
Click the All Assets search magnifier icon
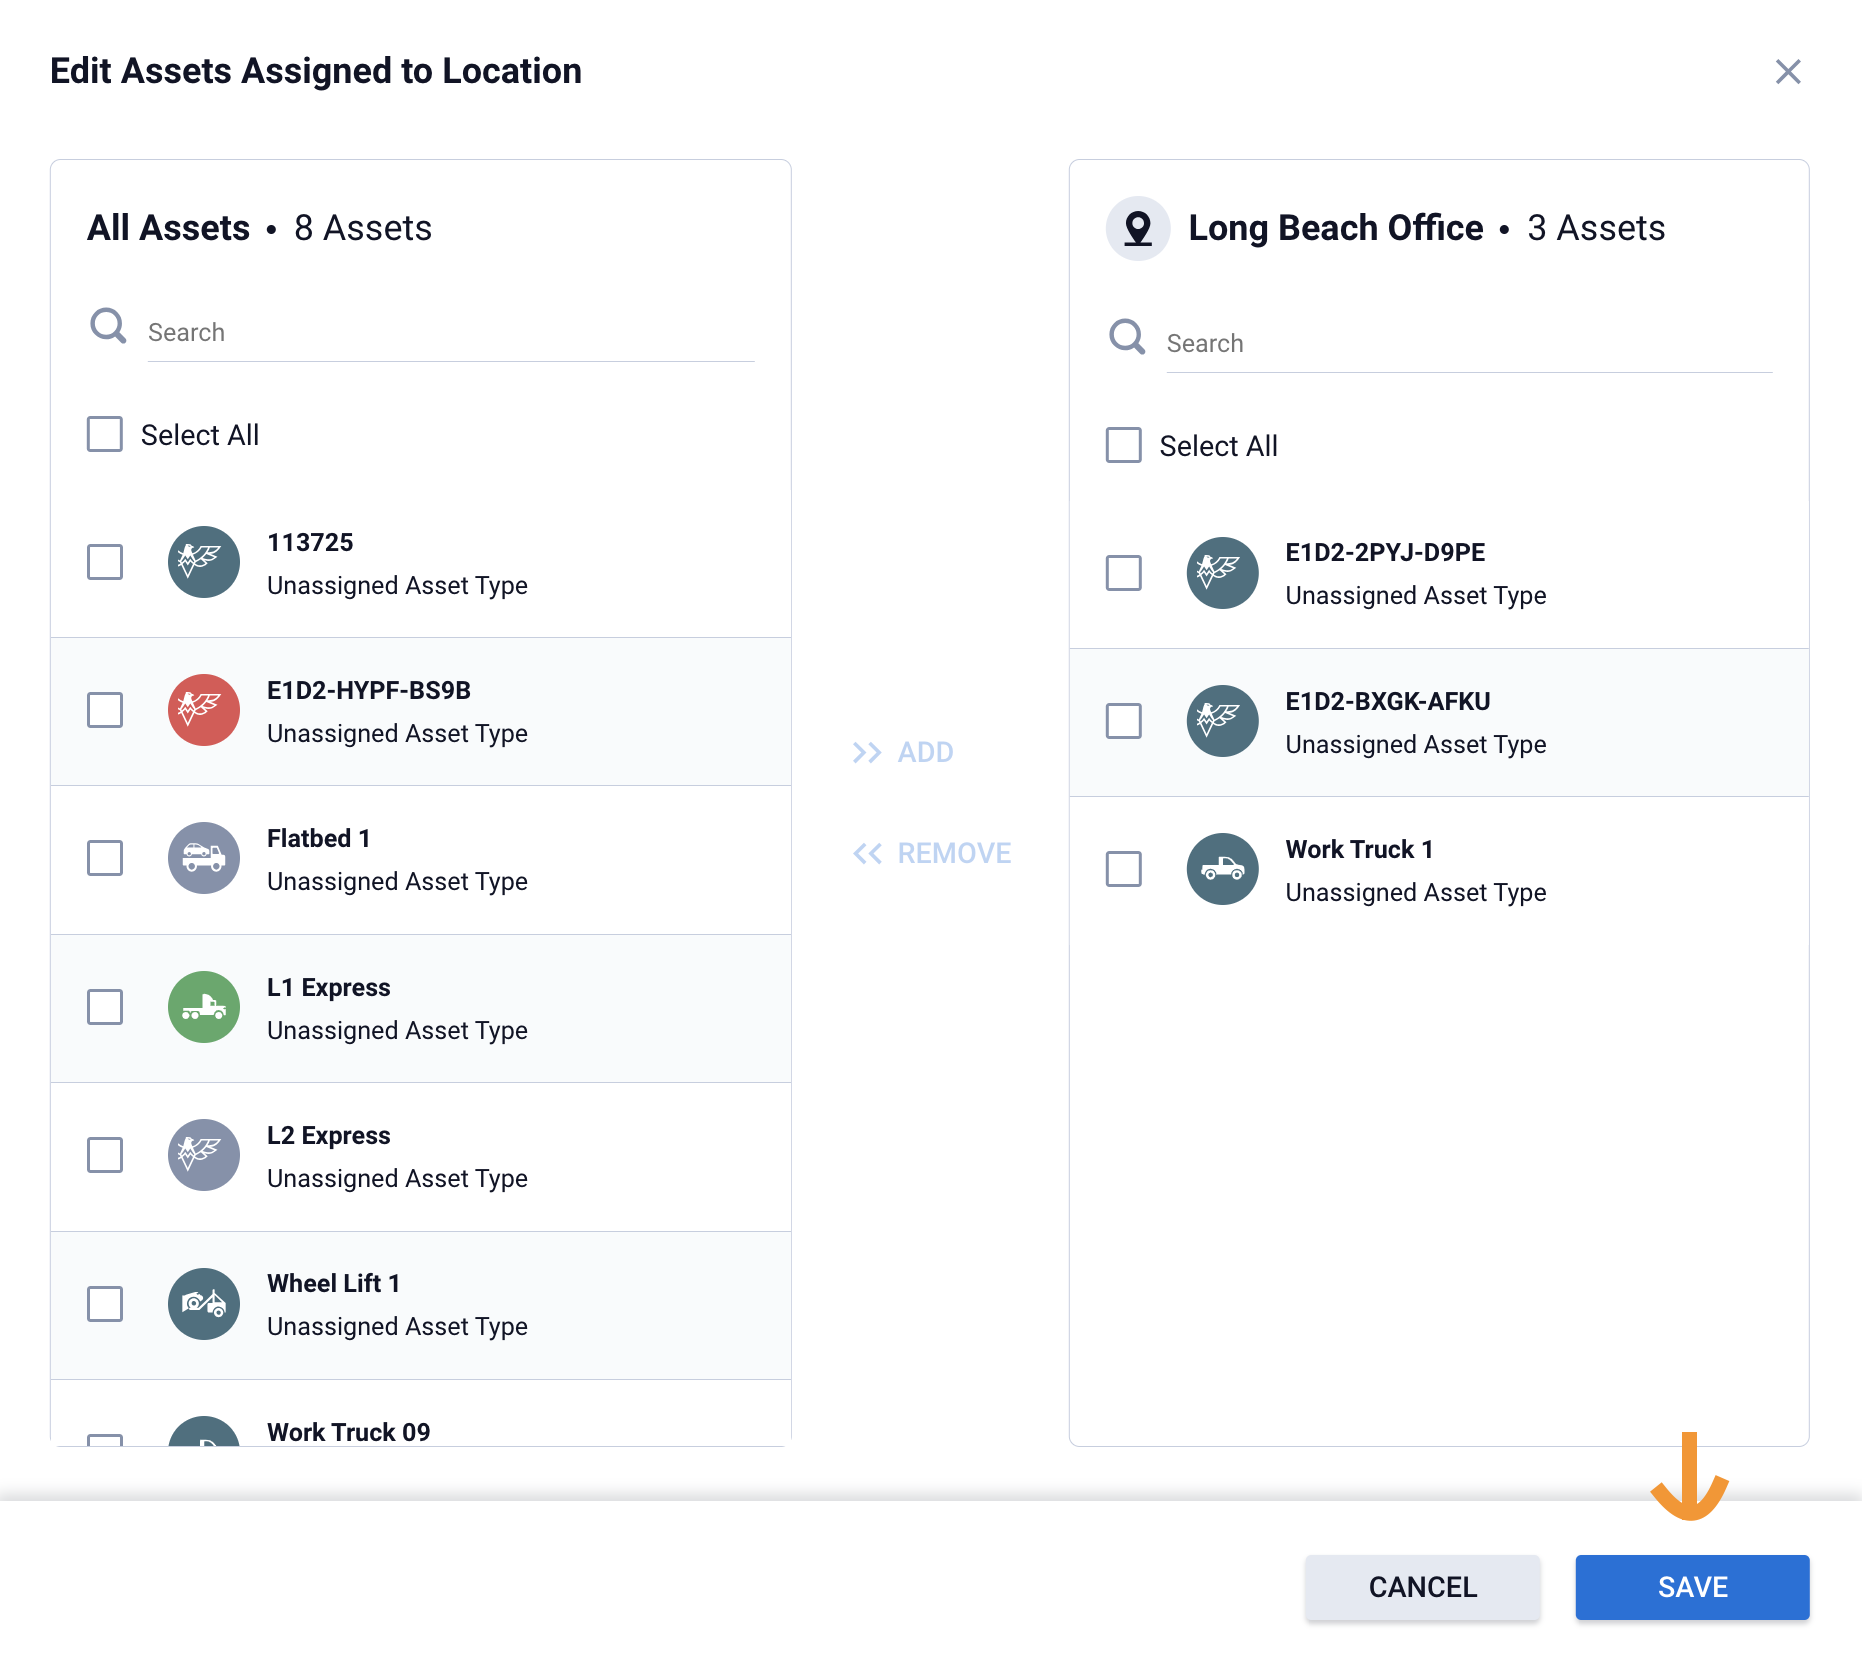(108, 326)
